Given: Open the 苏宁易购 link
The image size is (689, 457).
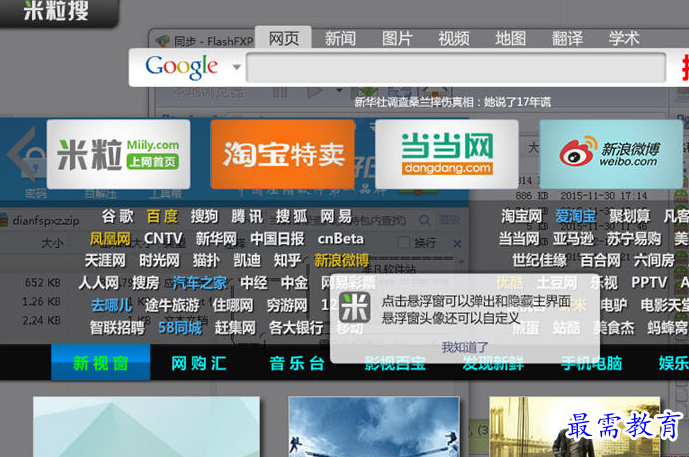Looking at the screenshot, I should [x=634, y=239].
